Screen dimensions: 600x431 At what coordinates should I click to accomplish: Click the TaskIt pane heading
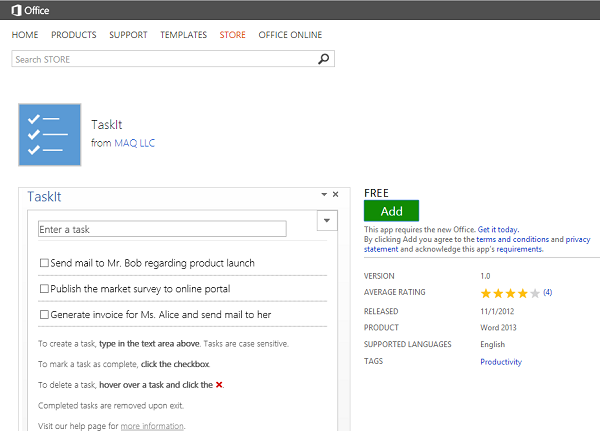point(44,196)
